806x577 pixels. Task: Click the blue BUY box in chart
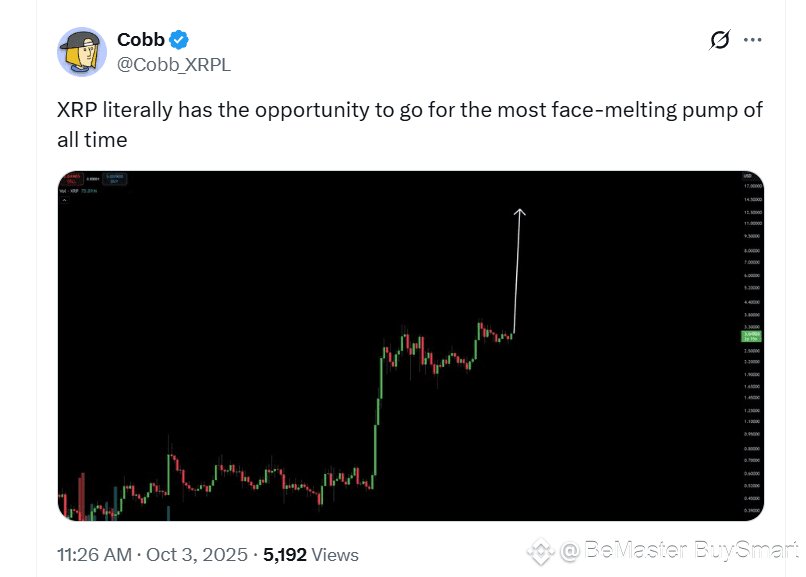pyautogui.click(x=115, y=179)
